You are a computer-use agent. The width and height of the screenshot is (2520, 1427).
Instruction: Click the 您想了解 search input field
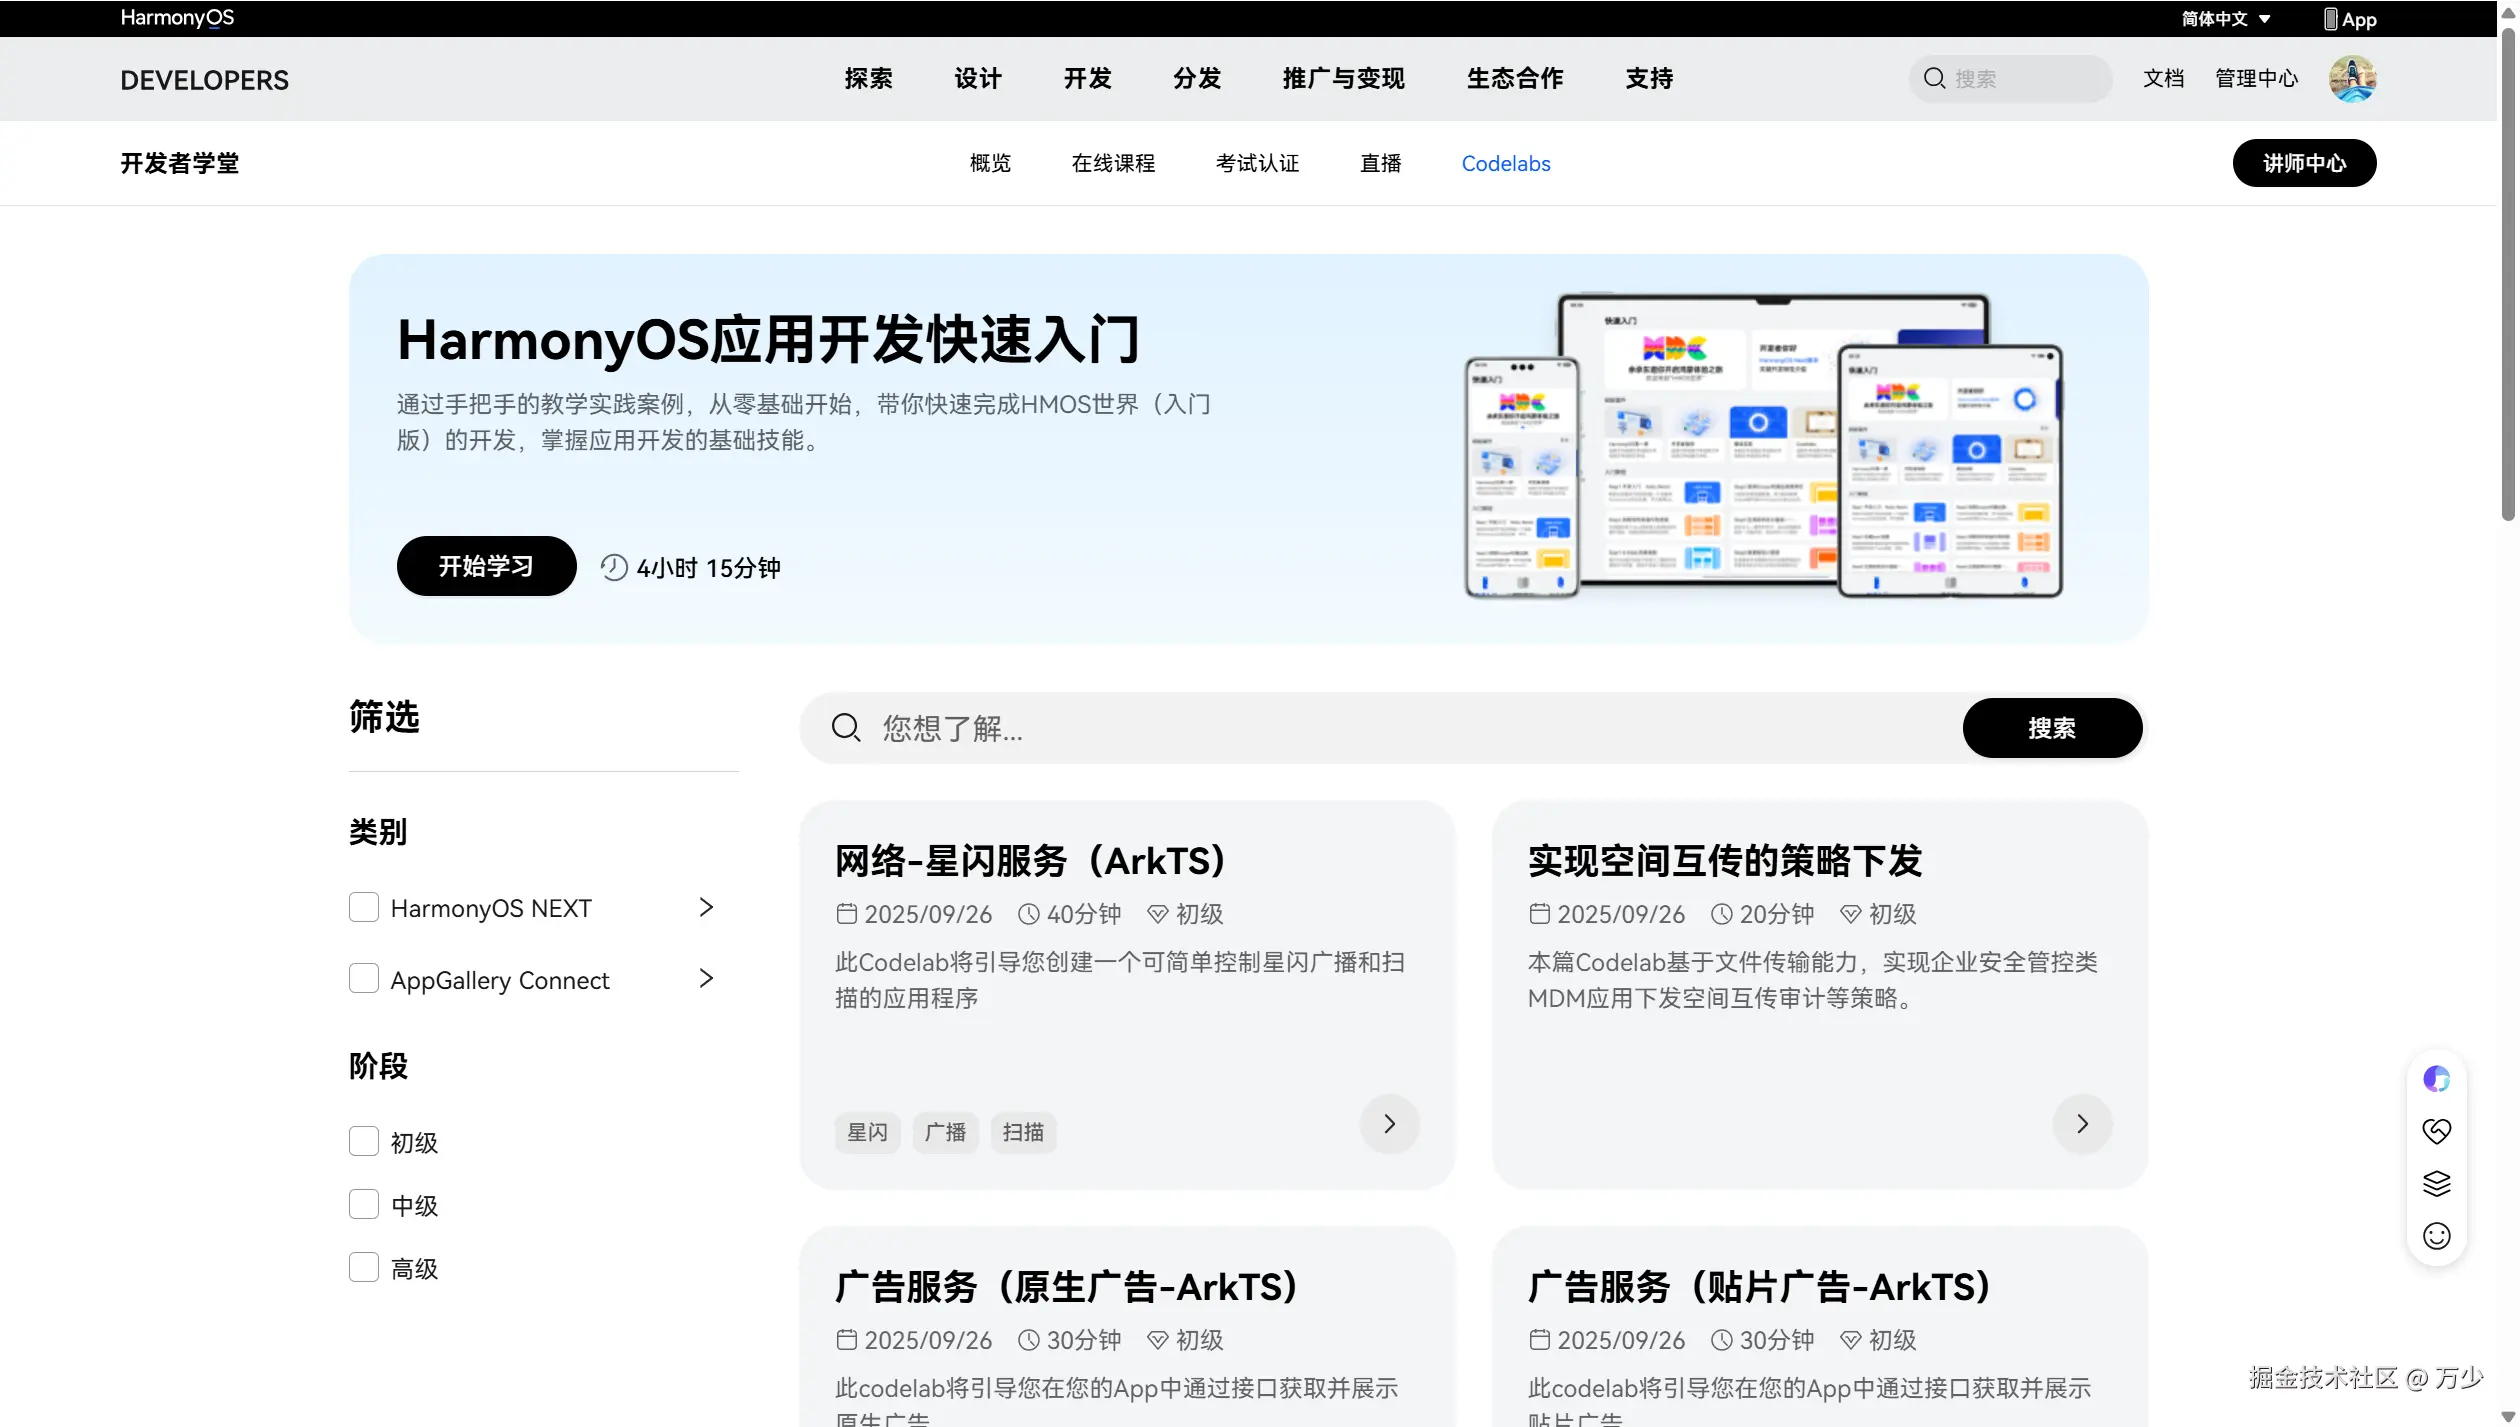pyautogui.click(x=1400, y=728)
